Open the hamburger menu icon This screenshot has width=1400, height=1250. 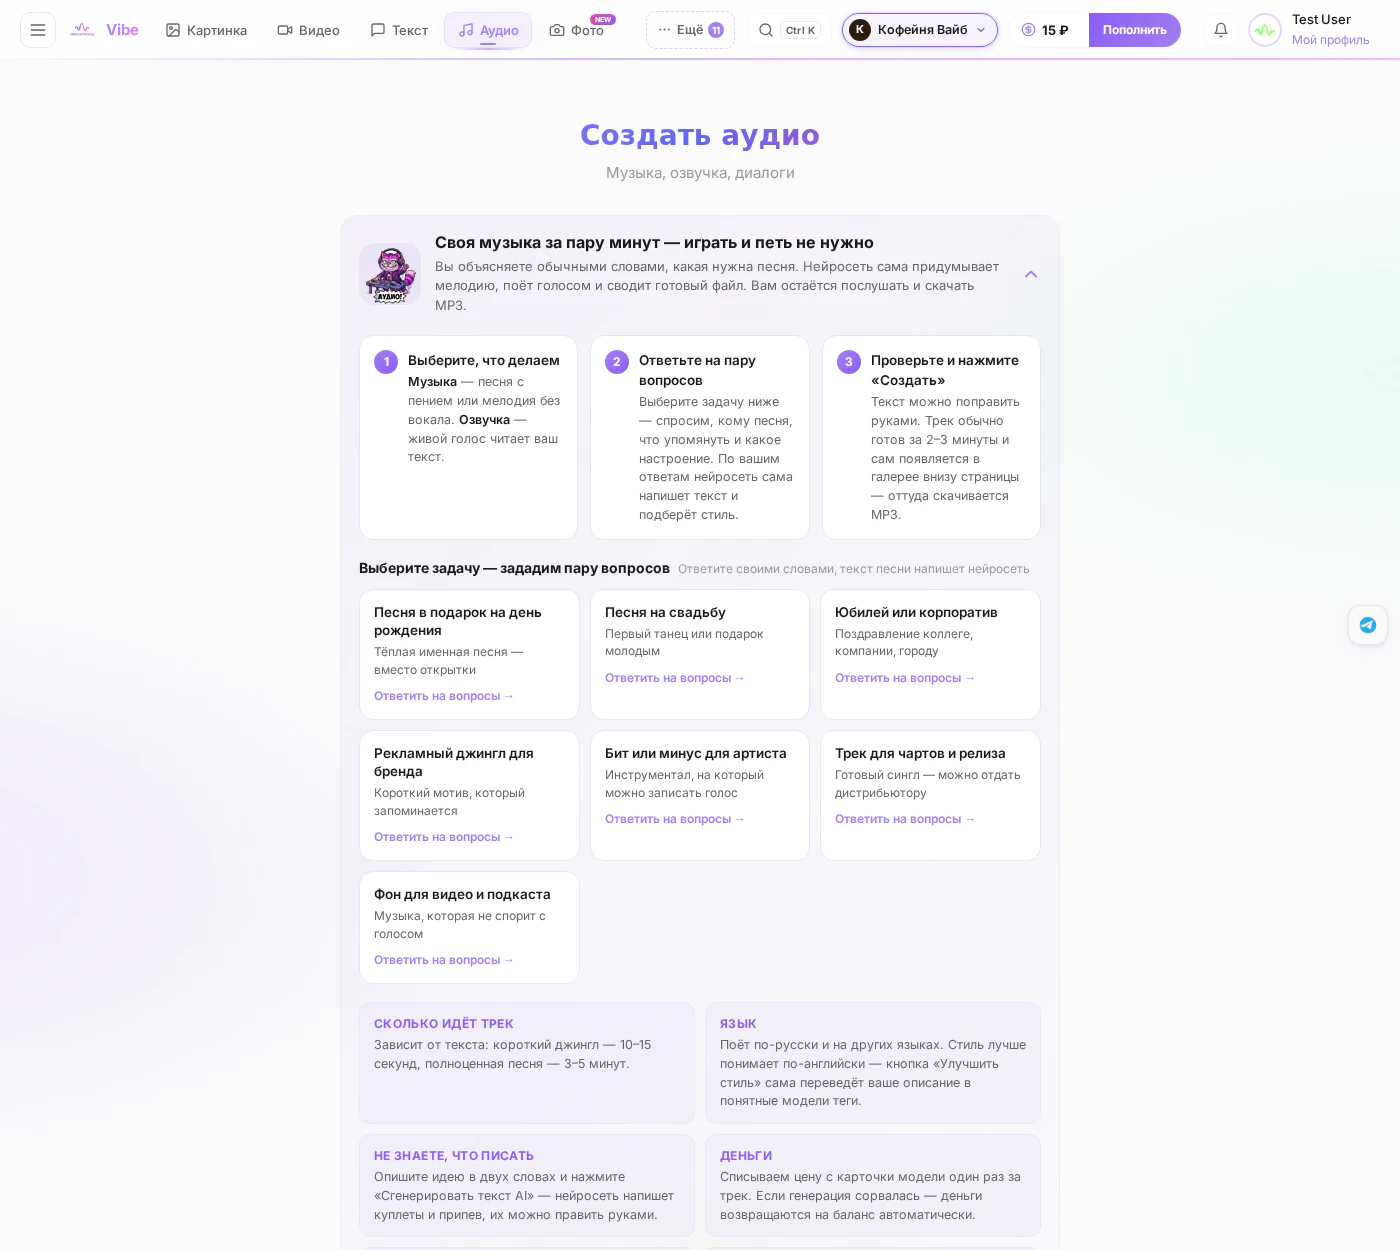click(x=38, y=30)
